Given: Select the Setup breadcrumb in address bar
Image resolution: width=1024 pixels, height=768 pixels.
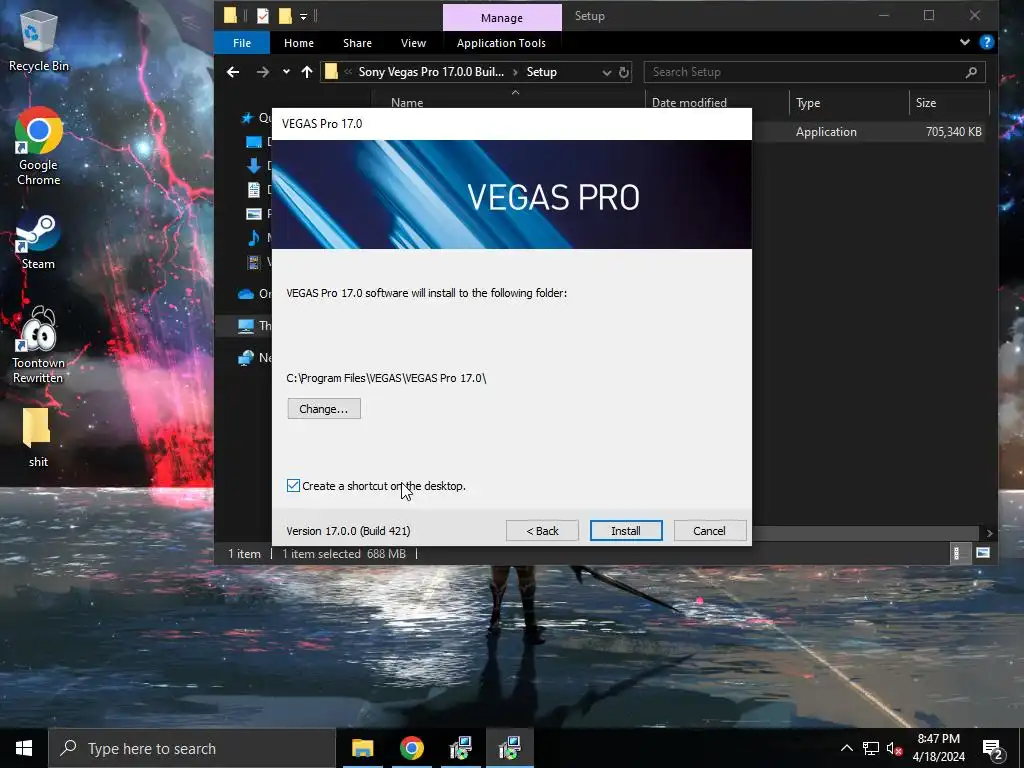Looking at the screenshot, I should pos(541,72).
